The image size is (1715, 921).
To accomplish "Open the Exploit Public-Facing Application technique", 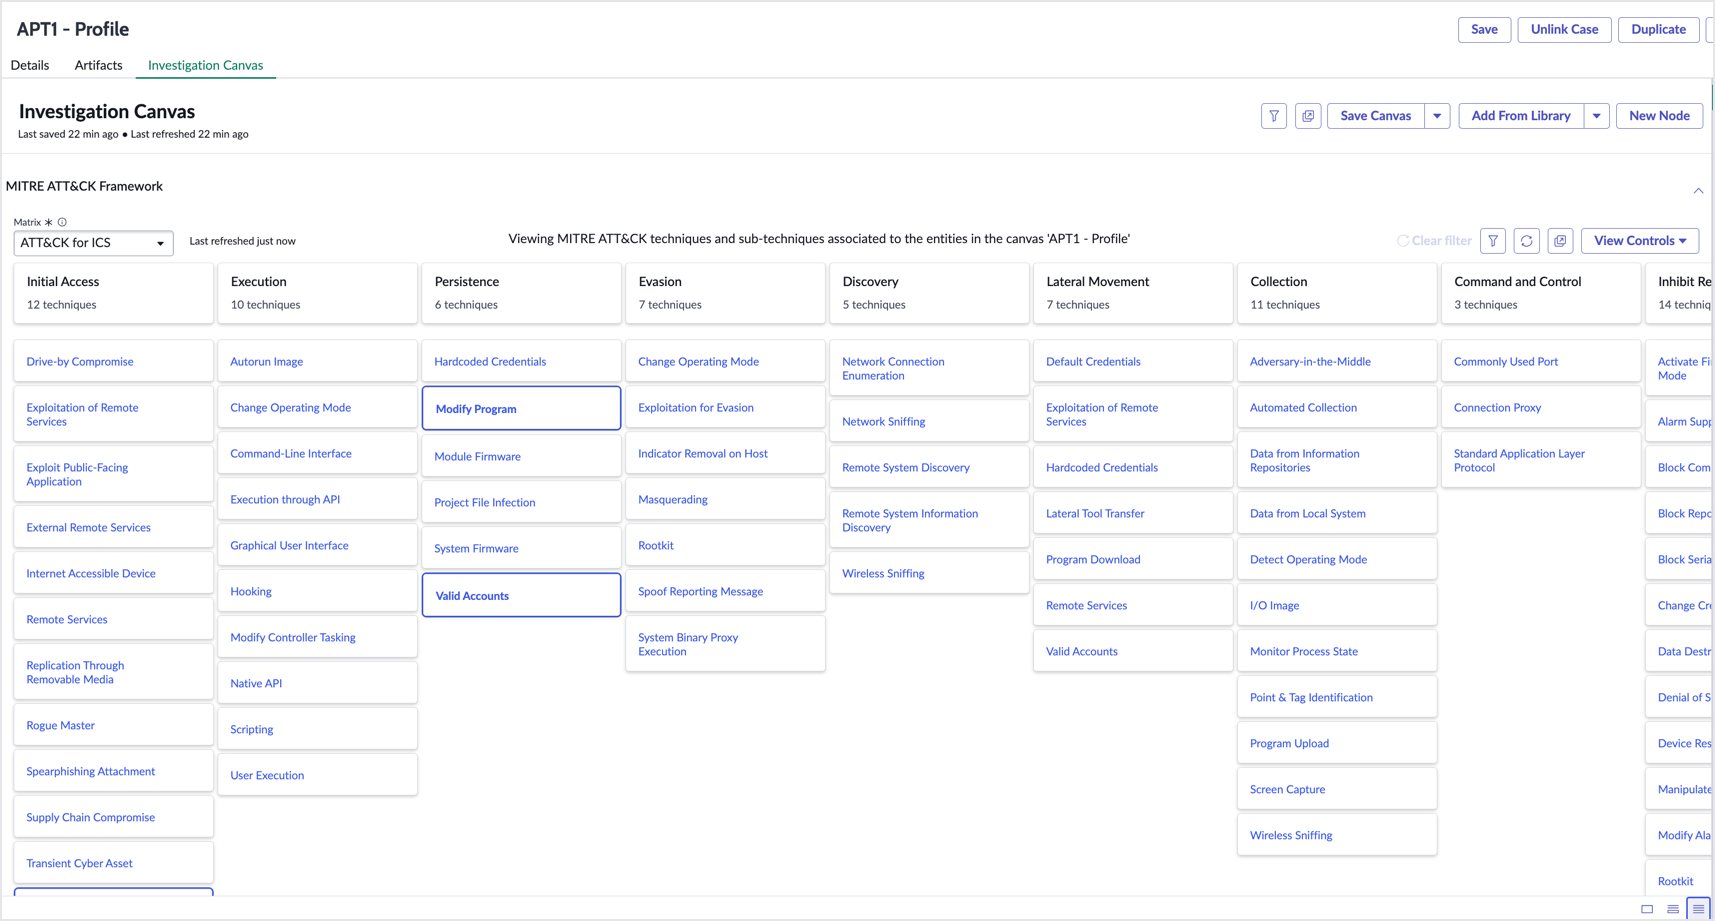I will point(113,474).
